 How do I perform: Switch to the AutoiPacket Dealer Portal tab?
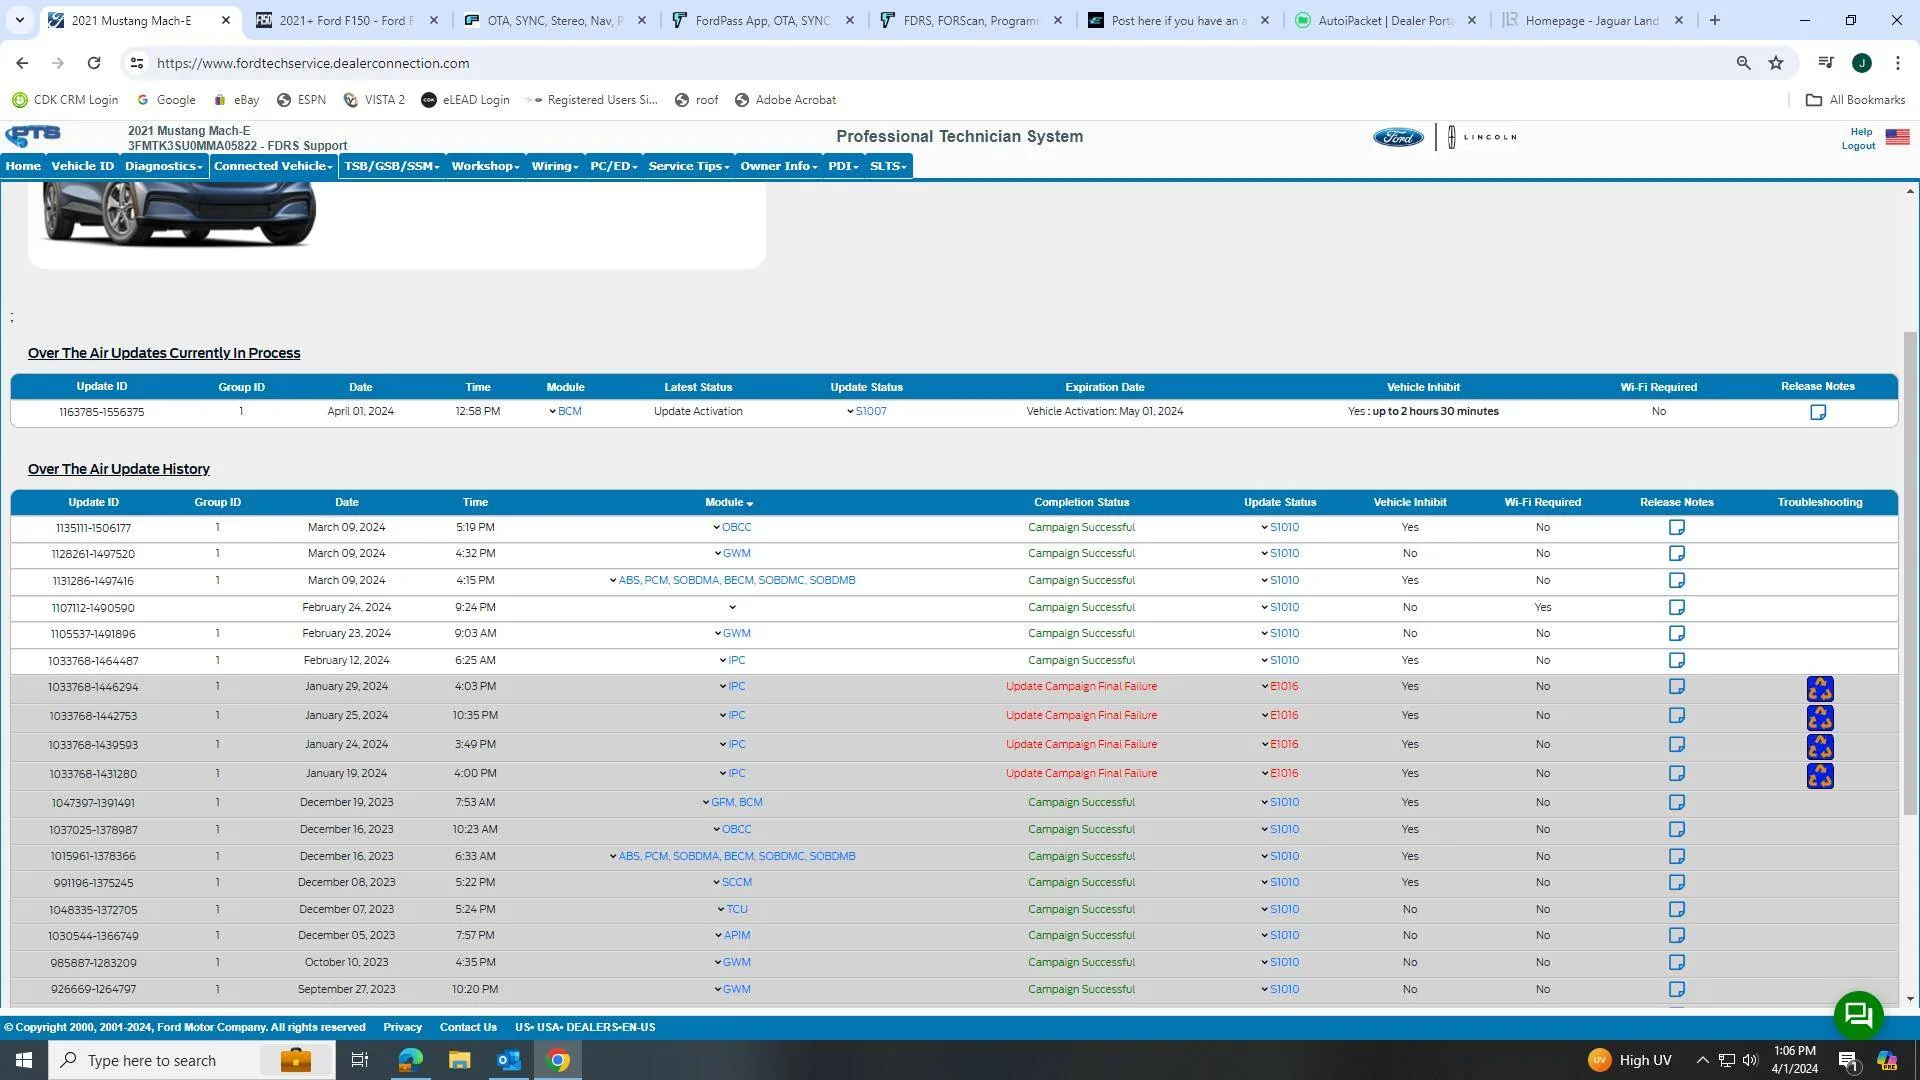[x=1386, y=20]
